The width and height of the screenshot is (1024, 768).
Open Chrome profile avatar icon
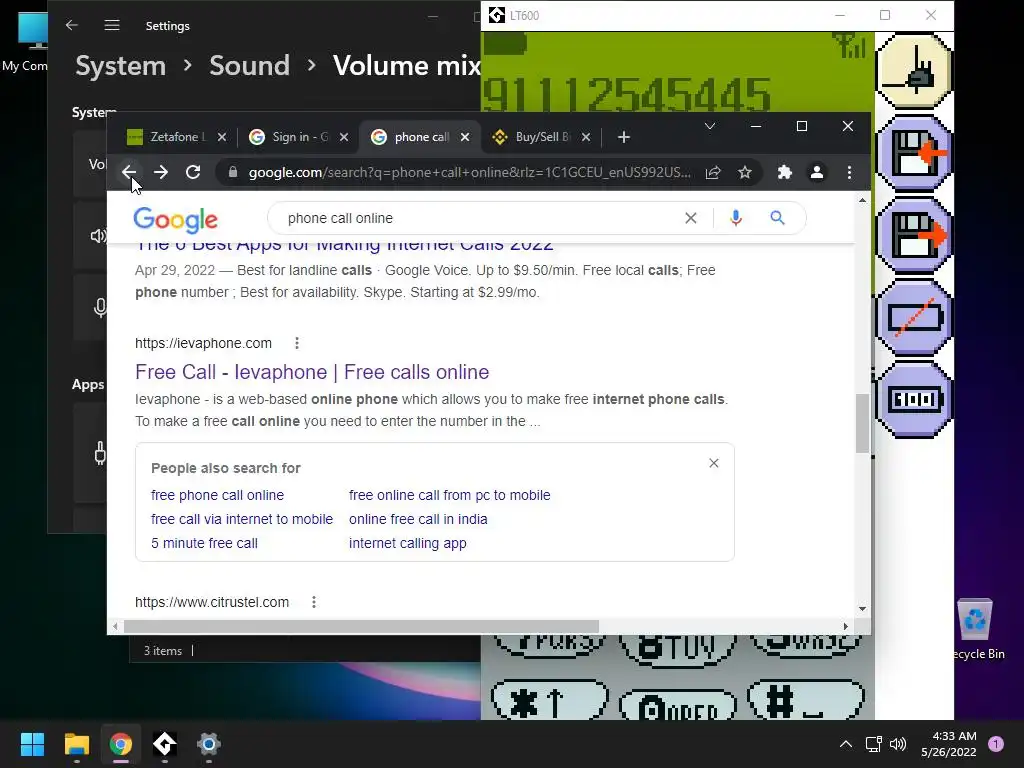(816, 172)
